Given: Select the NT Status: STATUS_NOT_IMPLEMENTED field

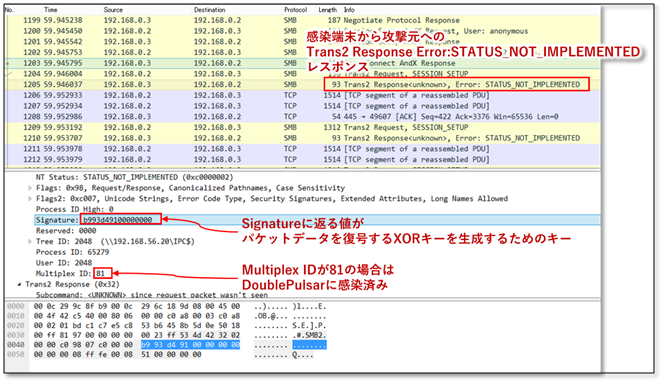Looking at the screenshot, I should 134,177.
